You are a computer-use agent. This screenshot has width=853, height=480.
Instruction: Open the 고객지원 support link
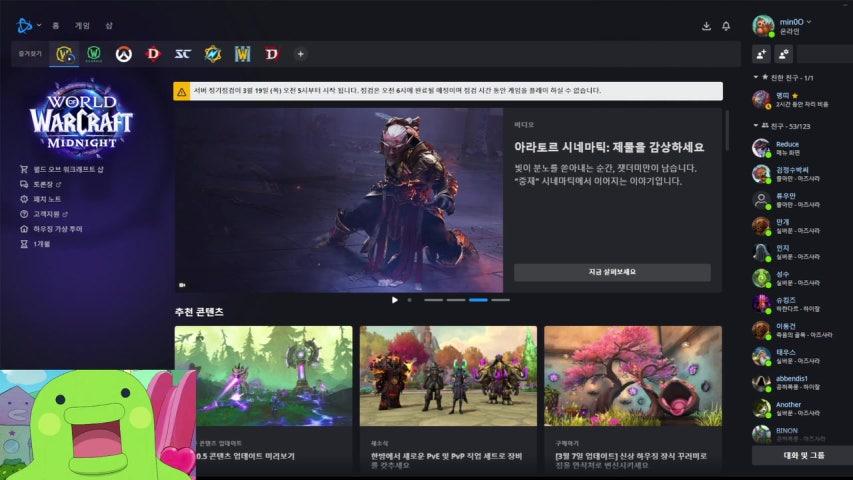(44, 214)
